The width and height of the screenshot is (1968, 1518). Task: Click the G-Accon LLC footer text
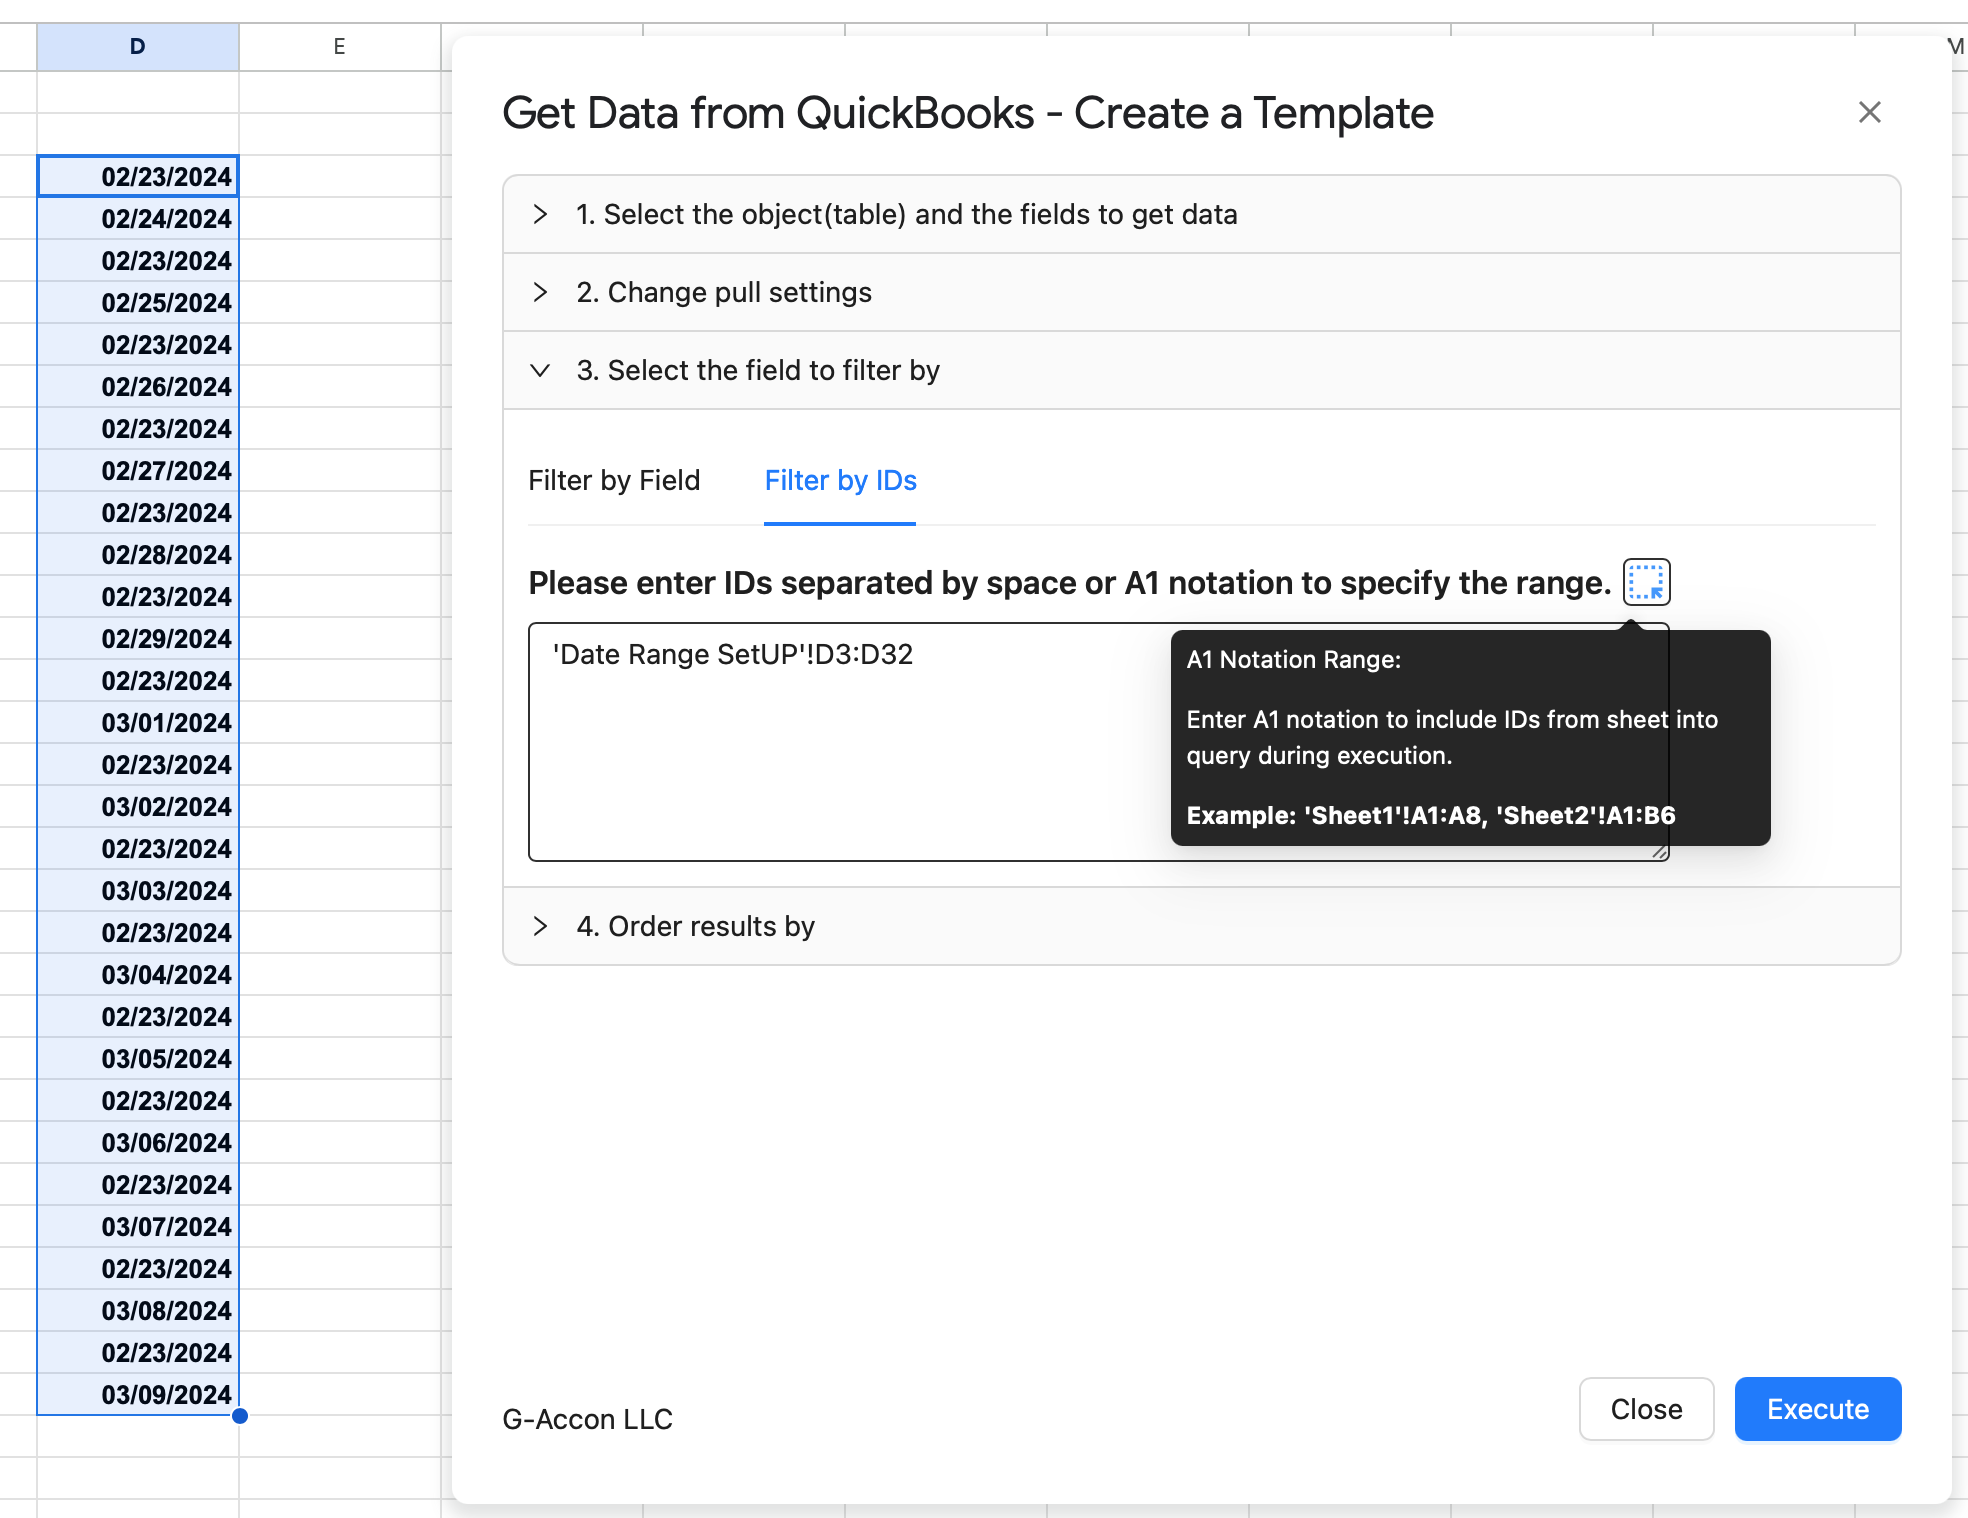point(588,1419)
